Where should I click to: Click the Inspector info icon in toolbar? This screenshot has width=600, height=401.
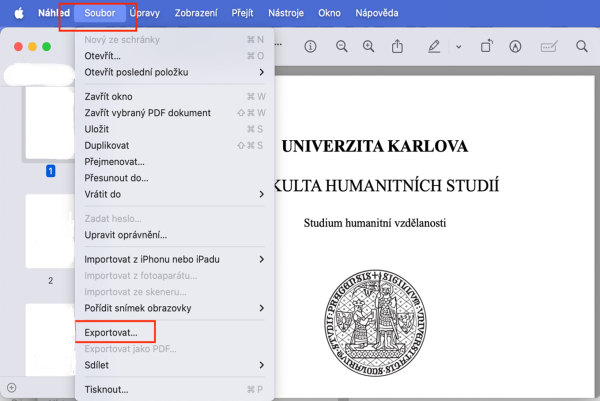click(310, 47)
